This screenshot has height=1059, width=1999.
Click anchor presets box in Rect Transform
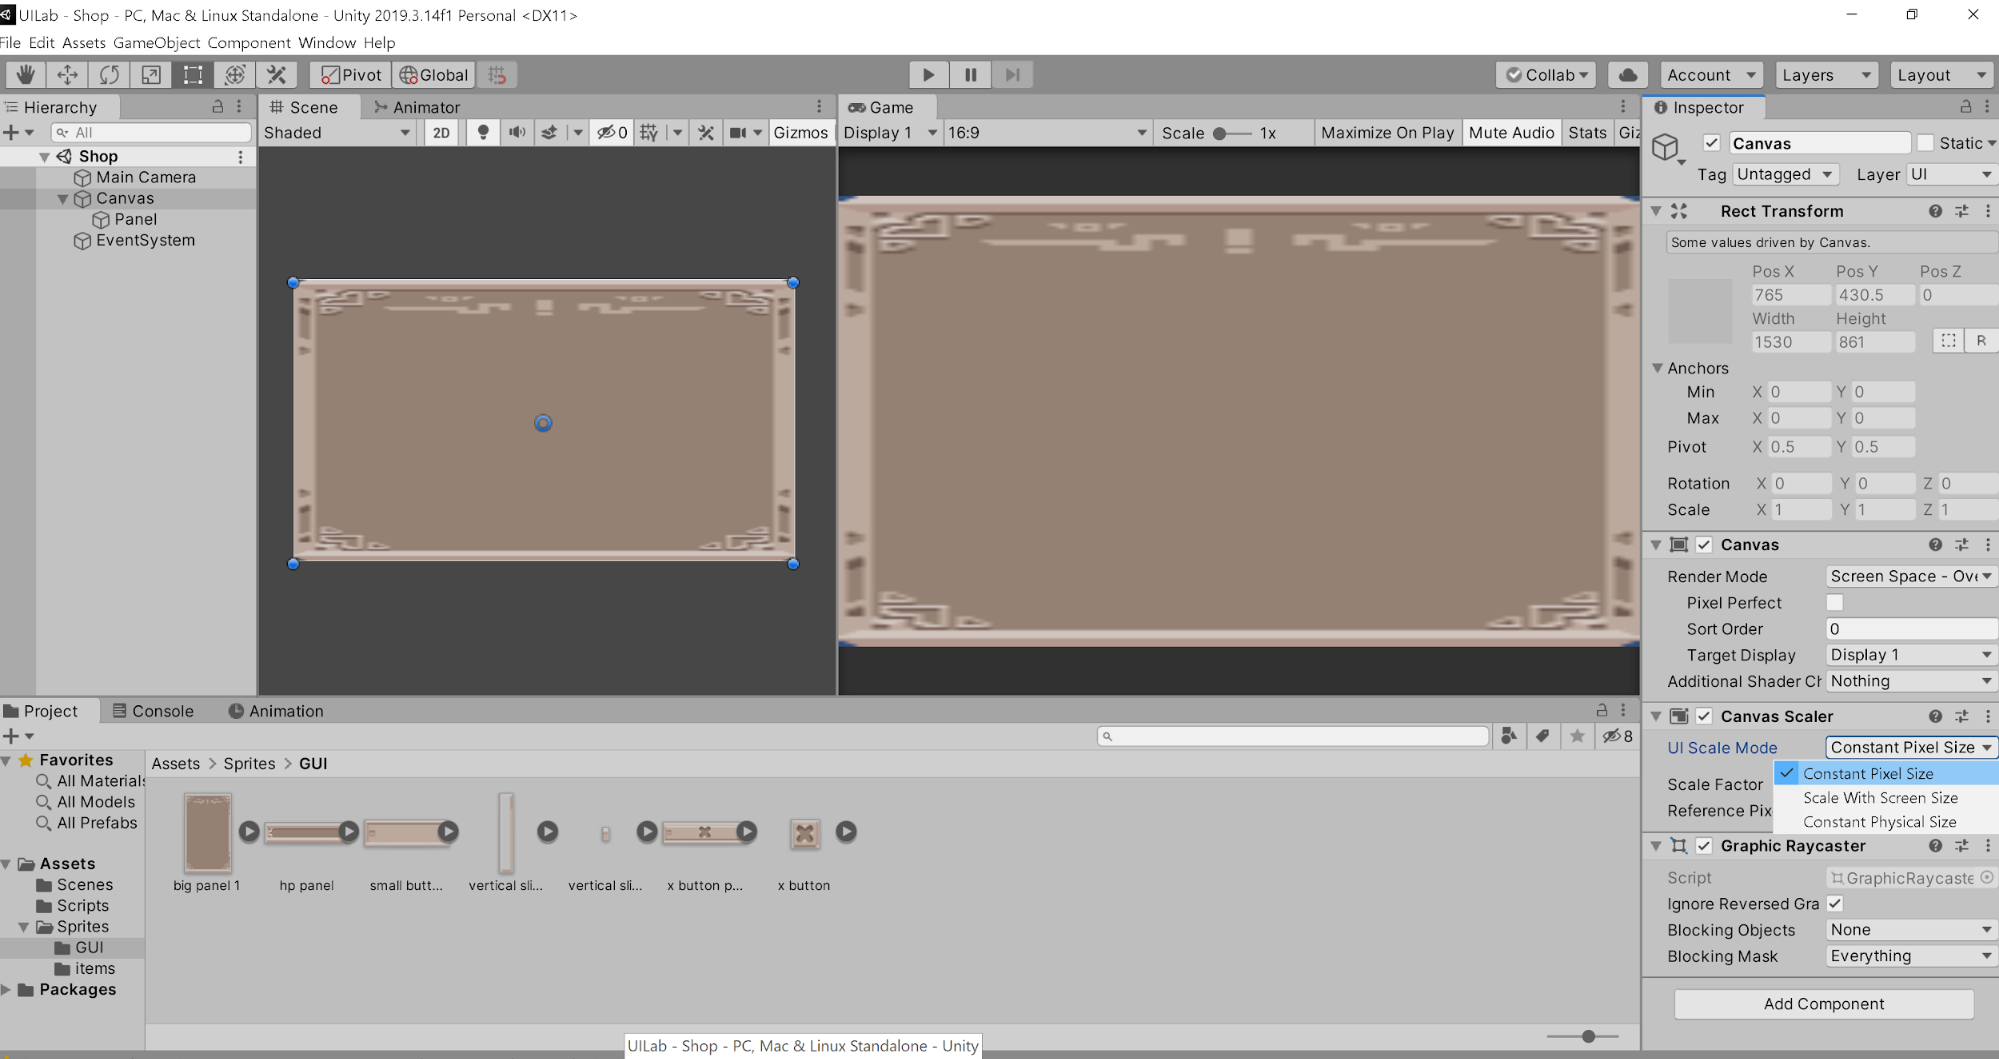click(x=1699, y=311)
